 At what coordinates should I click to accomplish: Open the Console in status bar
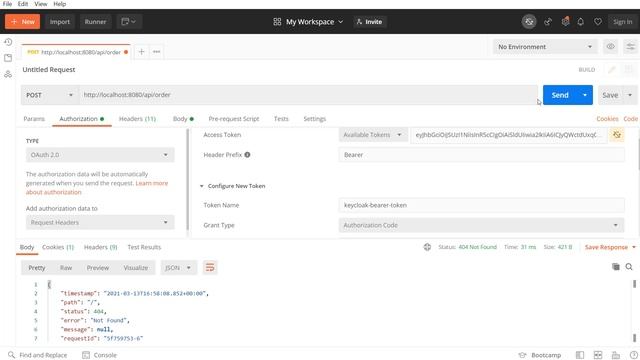(x=99, y=355)
